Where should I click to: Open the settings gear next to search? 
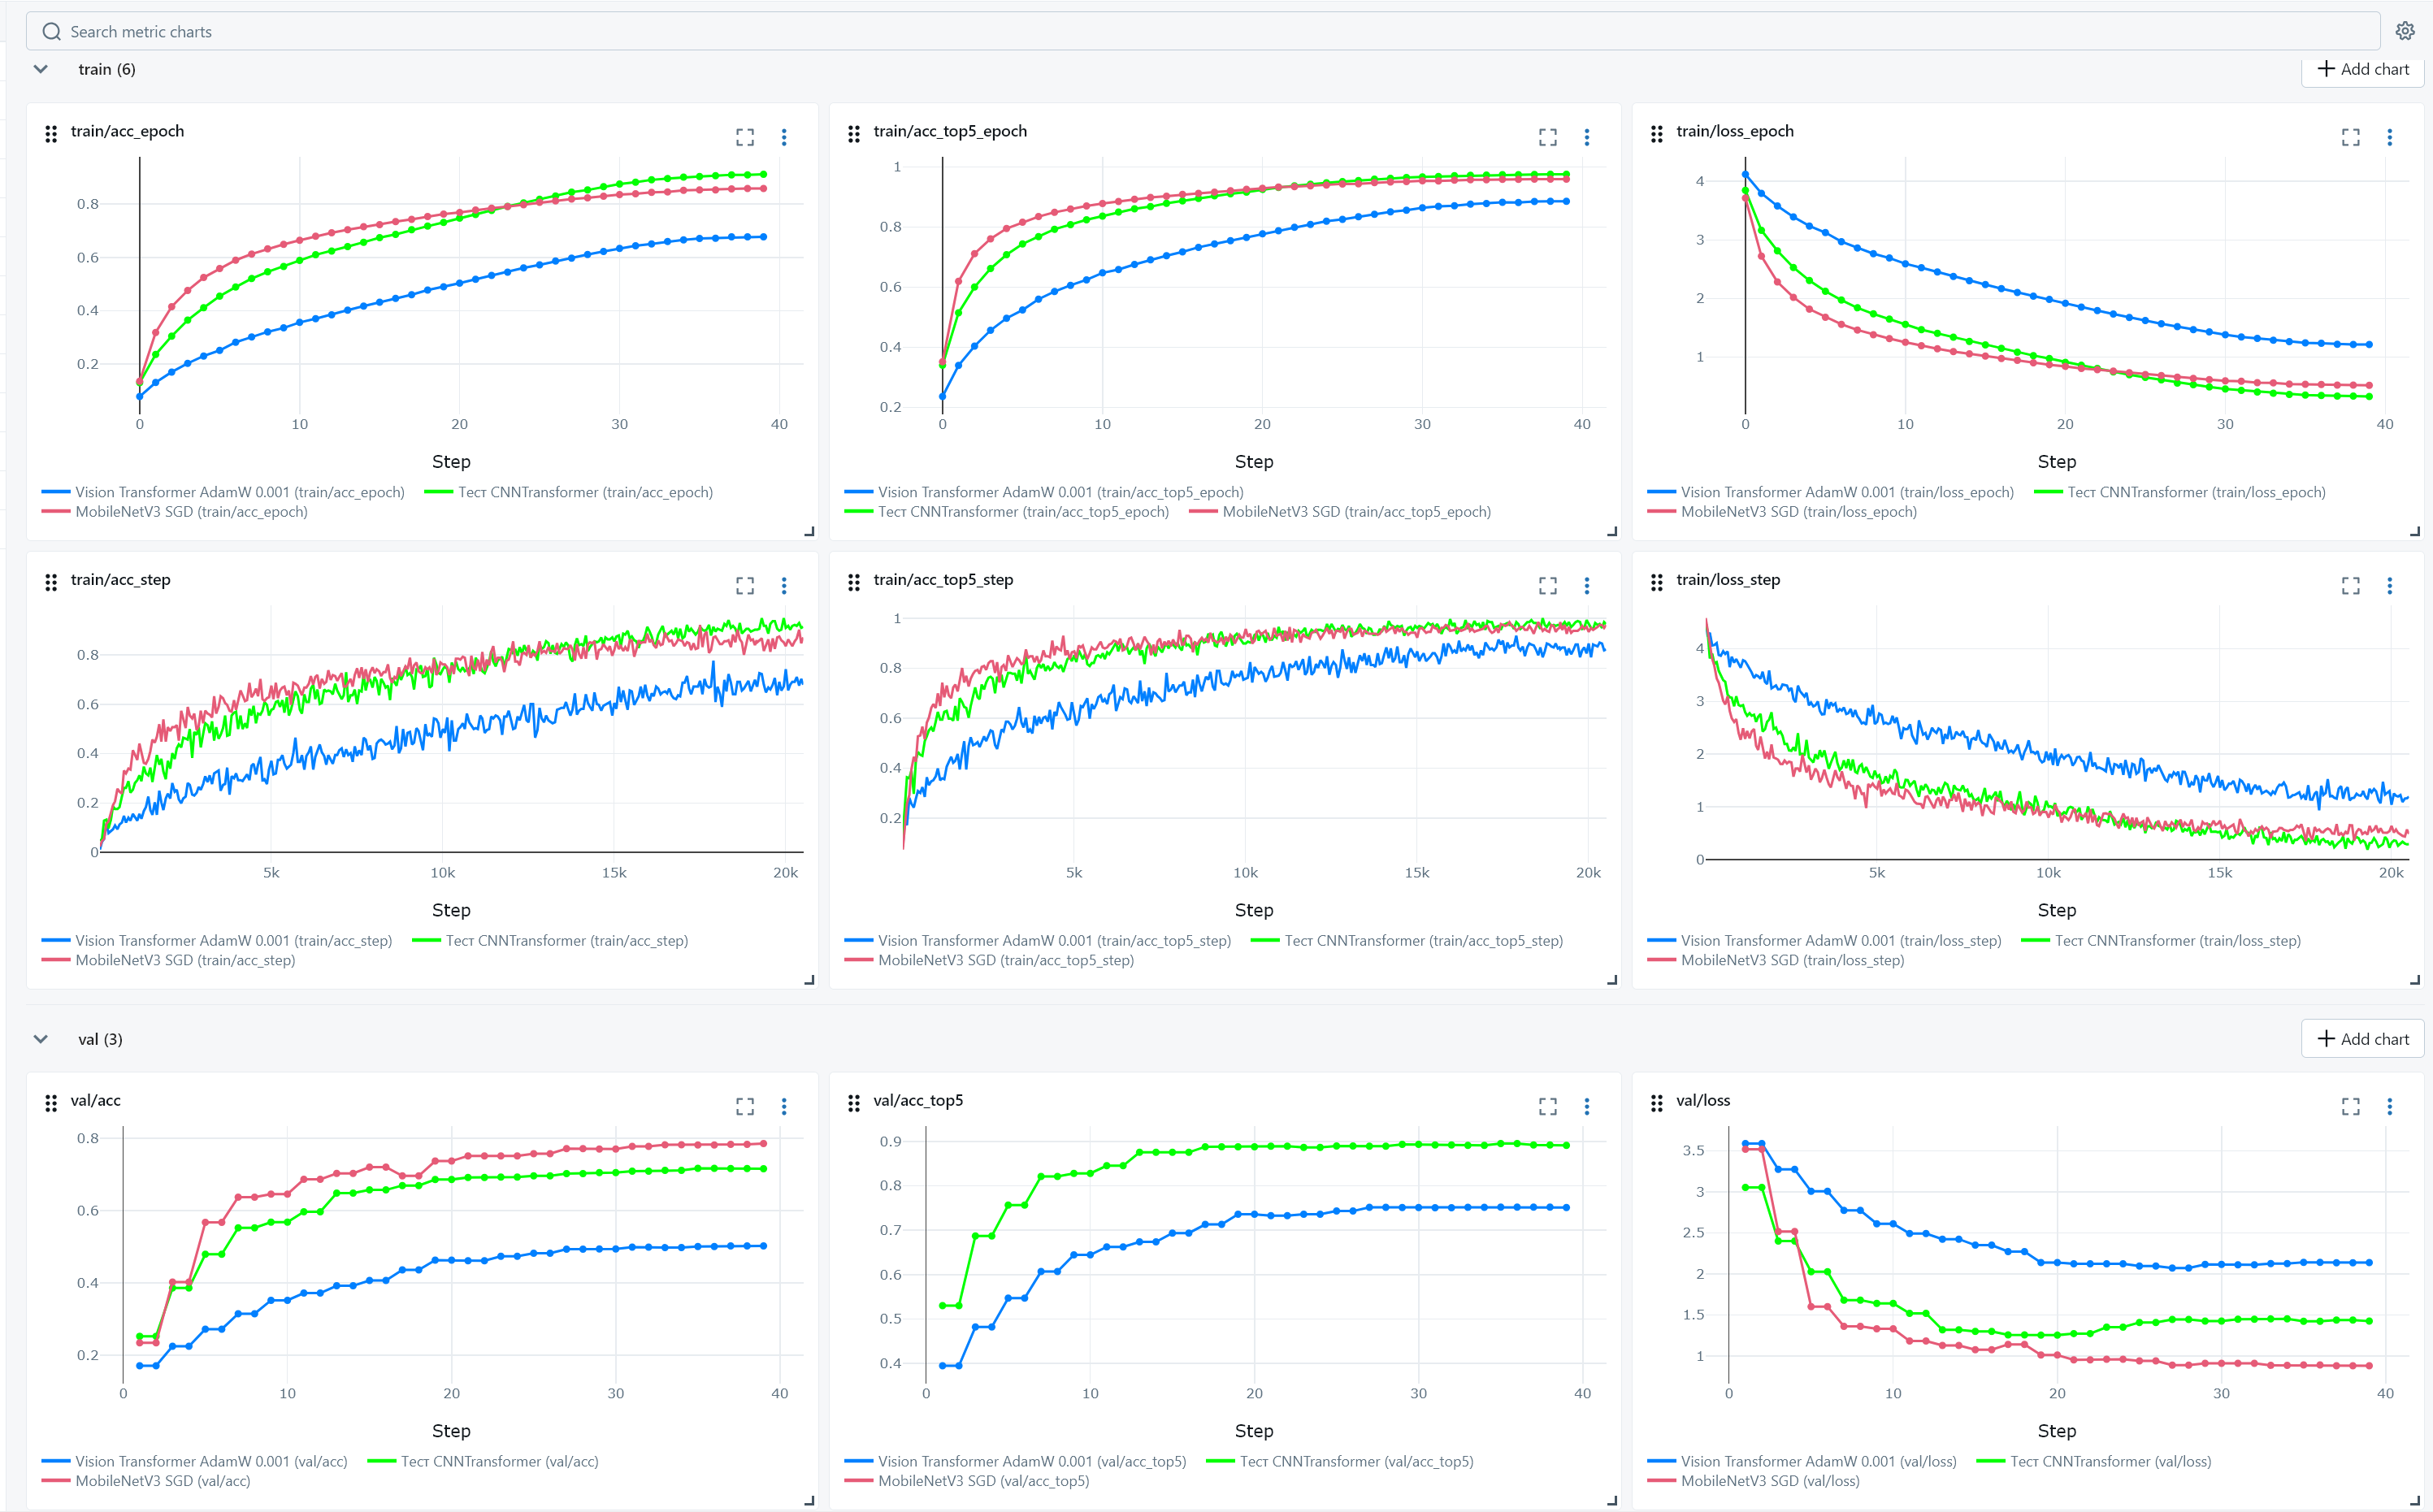[x=2405, y=31]
